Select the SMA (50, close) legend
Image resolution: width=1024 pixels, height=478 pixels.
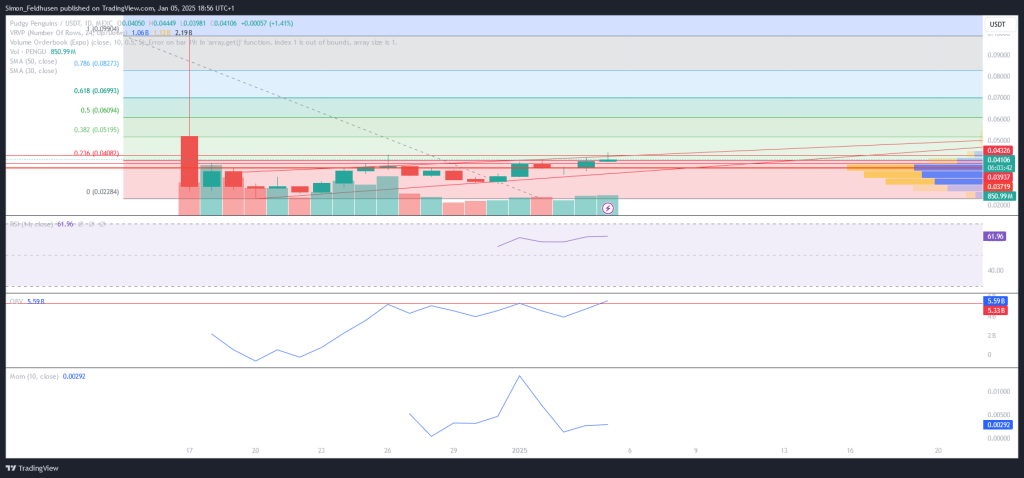click(x=33, y=61)
